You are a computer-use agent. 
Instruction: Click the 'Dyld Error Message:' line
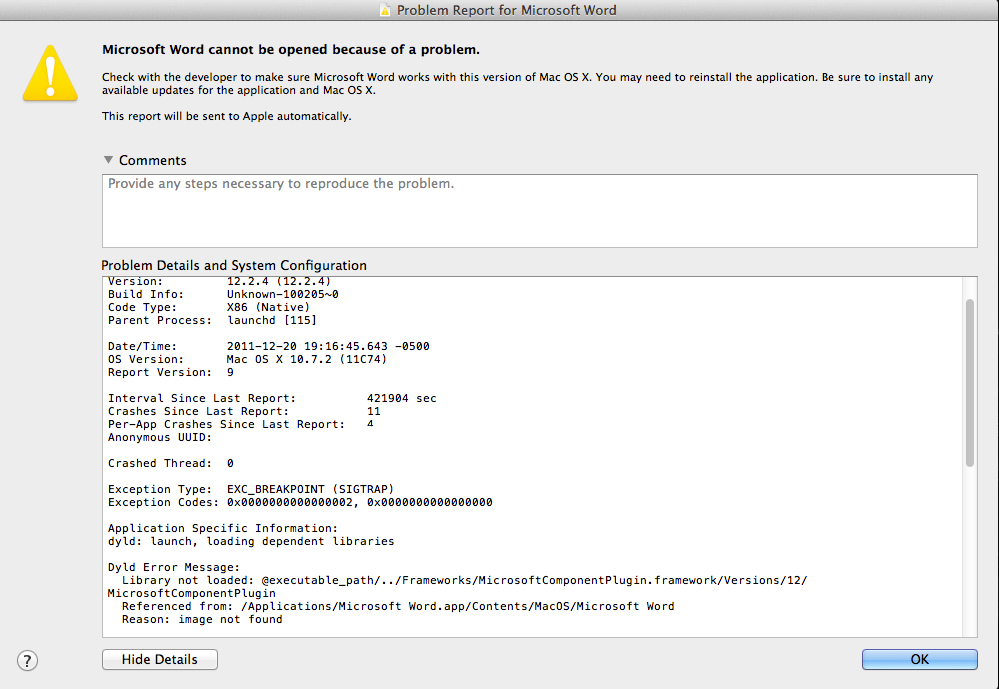click(174, 567)
